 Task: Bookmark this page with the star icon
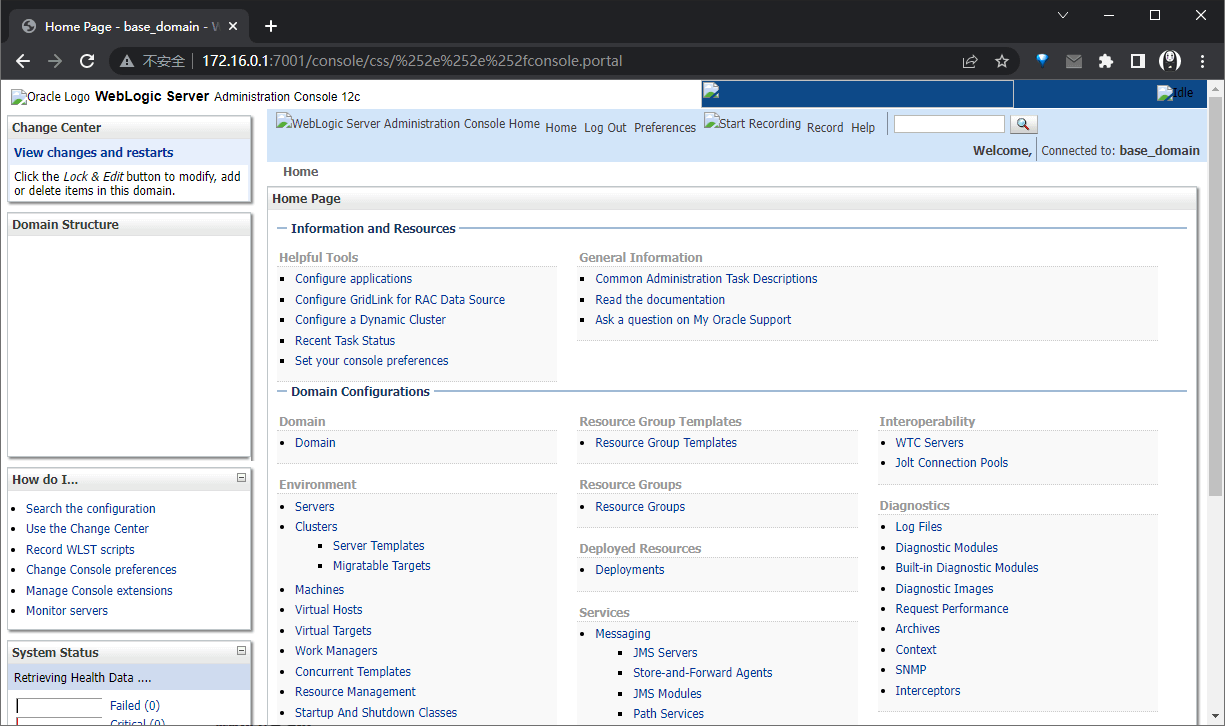point(1002,61)
